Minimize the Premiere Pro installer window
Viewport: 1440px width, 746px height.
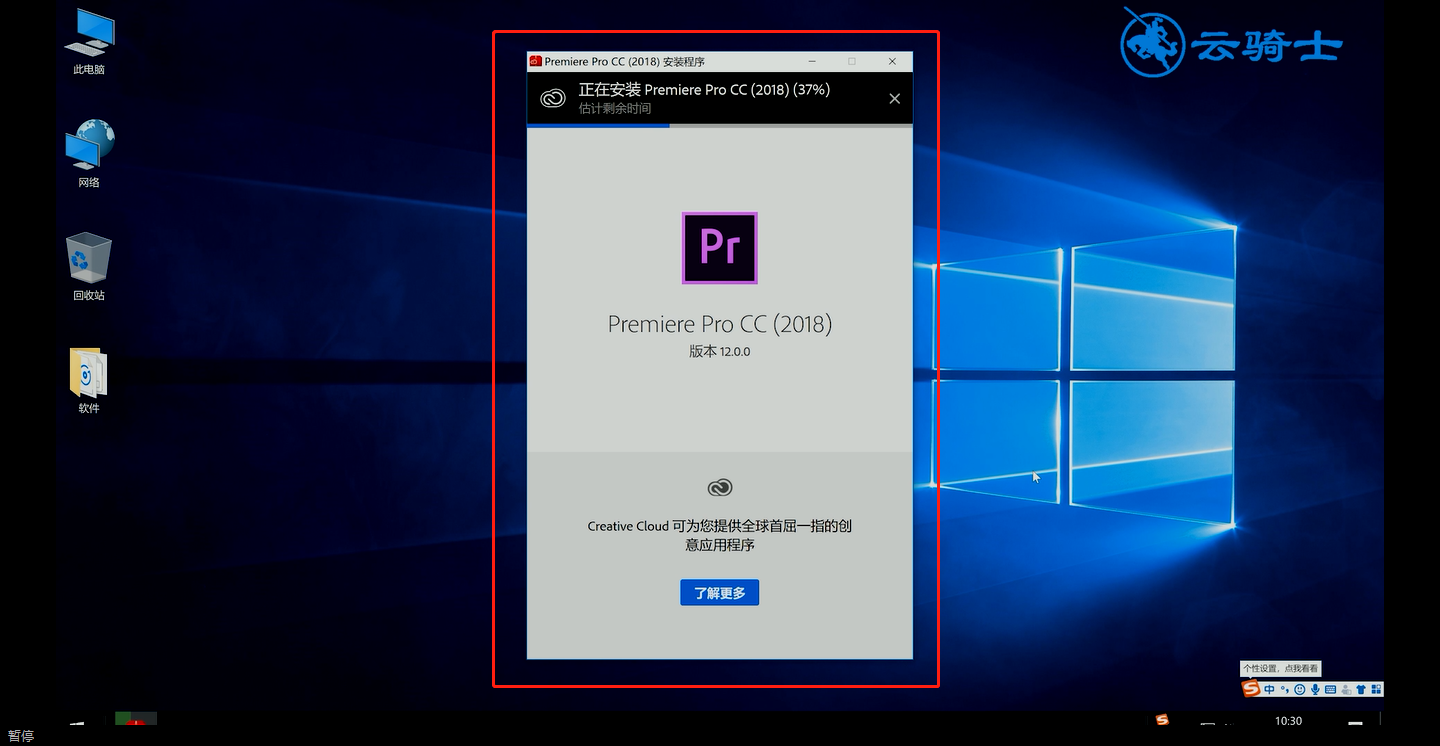click(x=813, y=62)
